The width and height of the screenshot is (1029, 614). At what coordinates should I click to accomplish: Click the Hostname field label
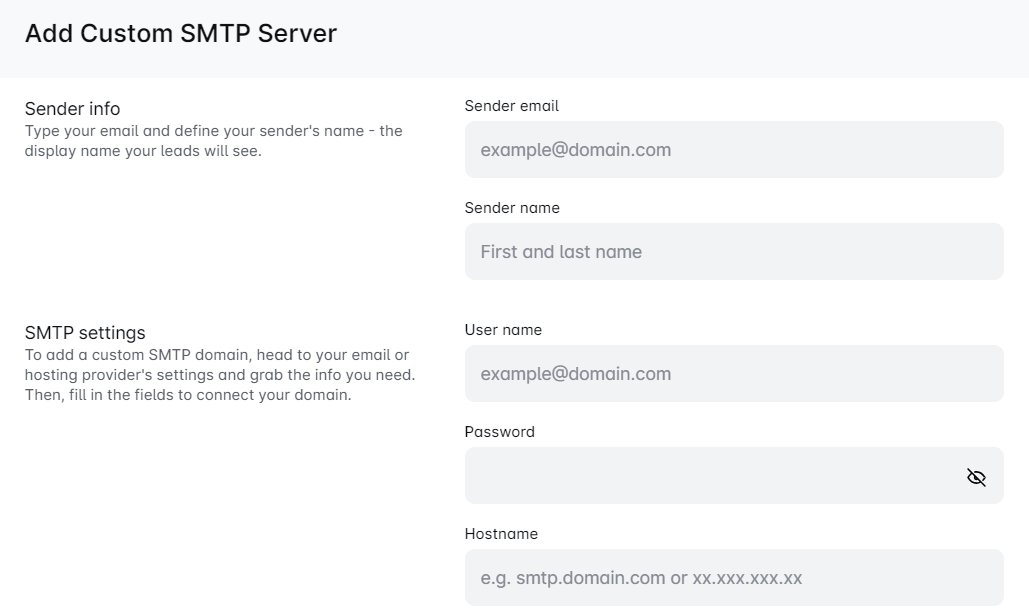click(501, 534)
